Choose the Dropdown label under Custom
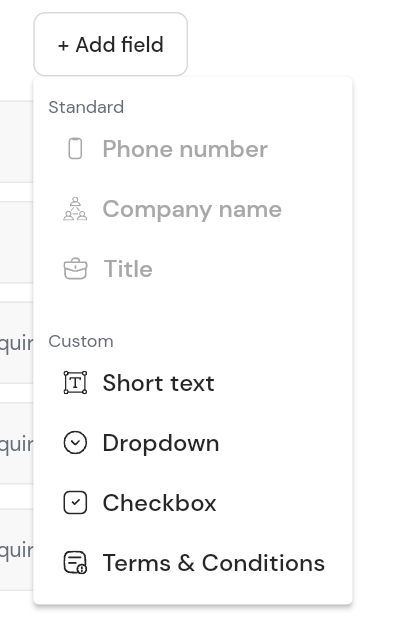Image resolution: width=402 pixels, height=632 pixels. tap(161, 443)
